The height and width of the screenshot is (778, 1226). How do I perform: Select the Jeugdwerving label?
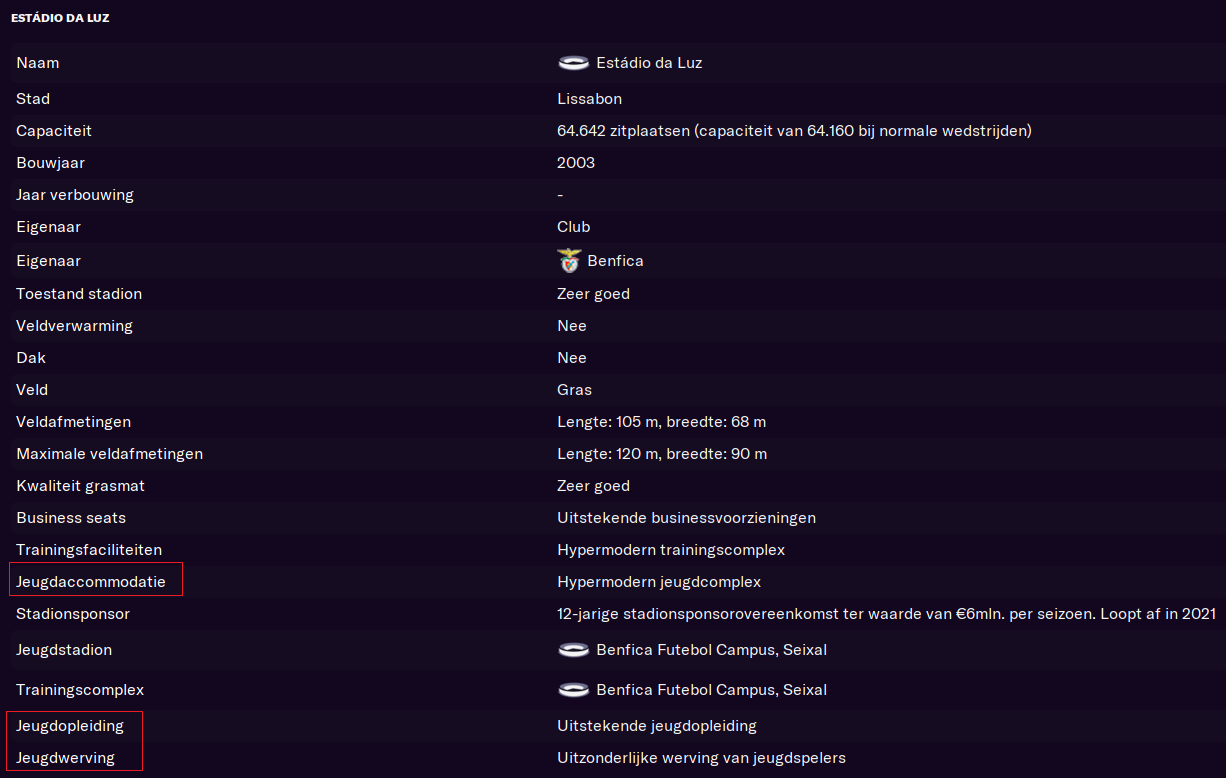(65, 758)
